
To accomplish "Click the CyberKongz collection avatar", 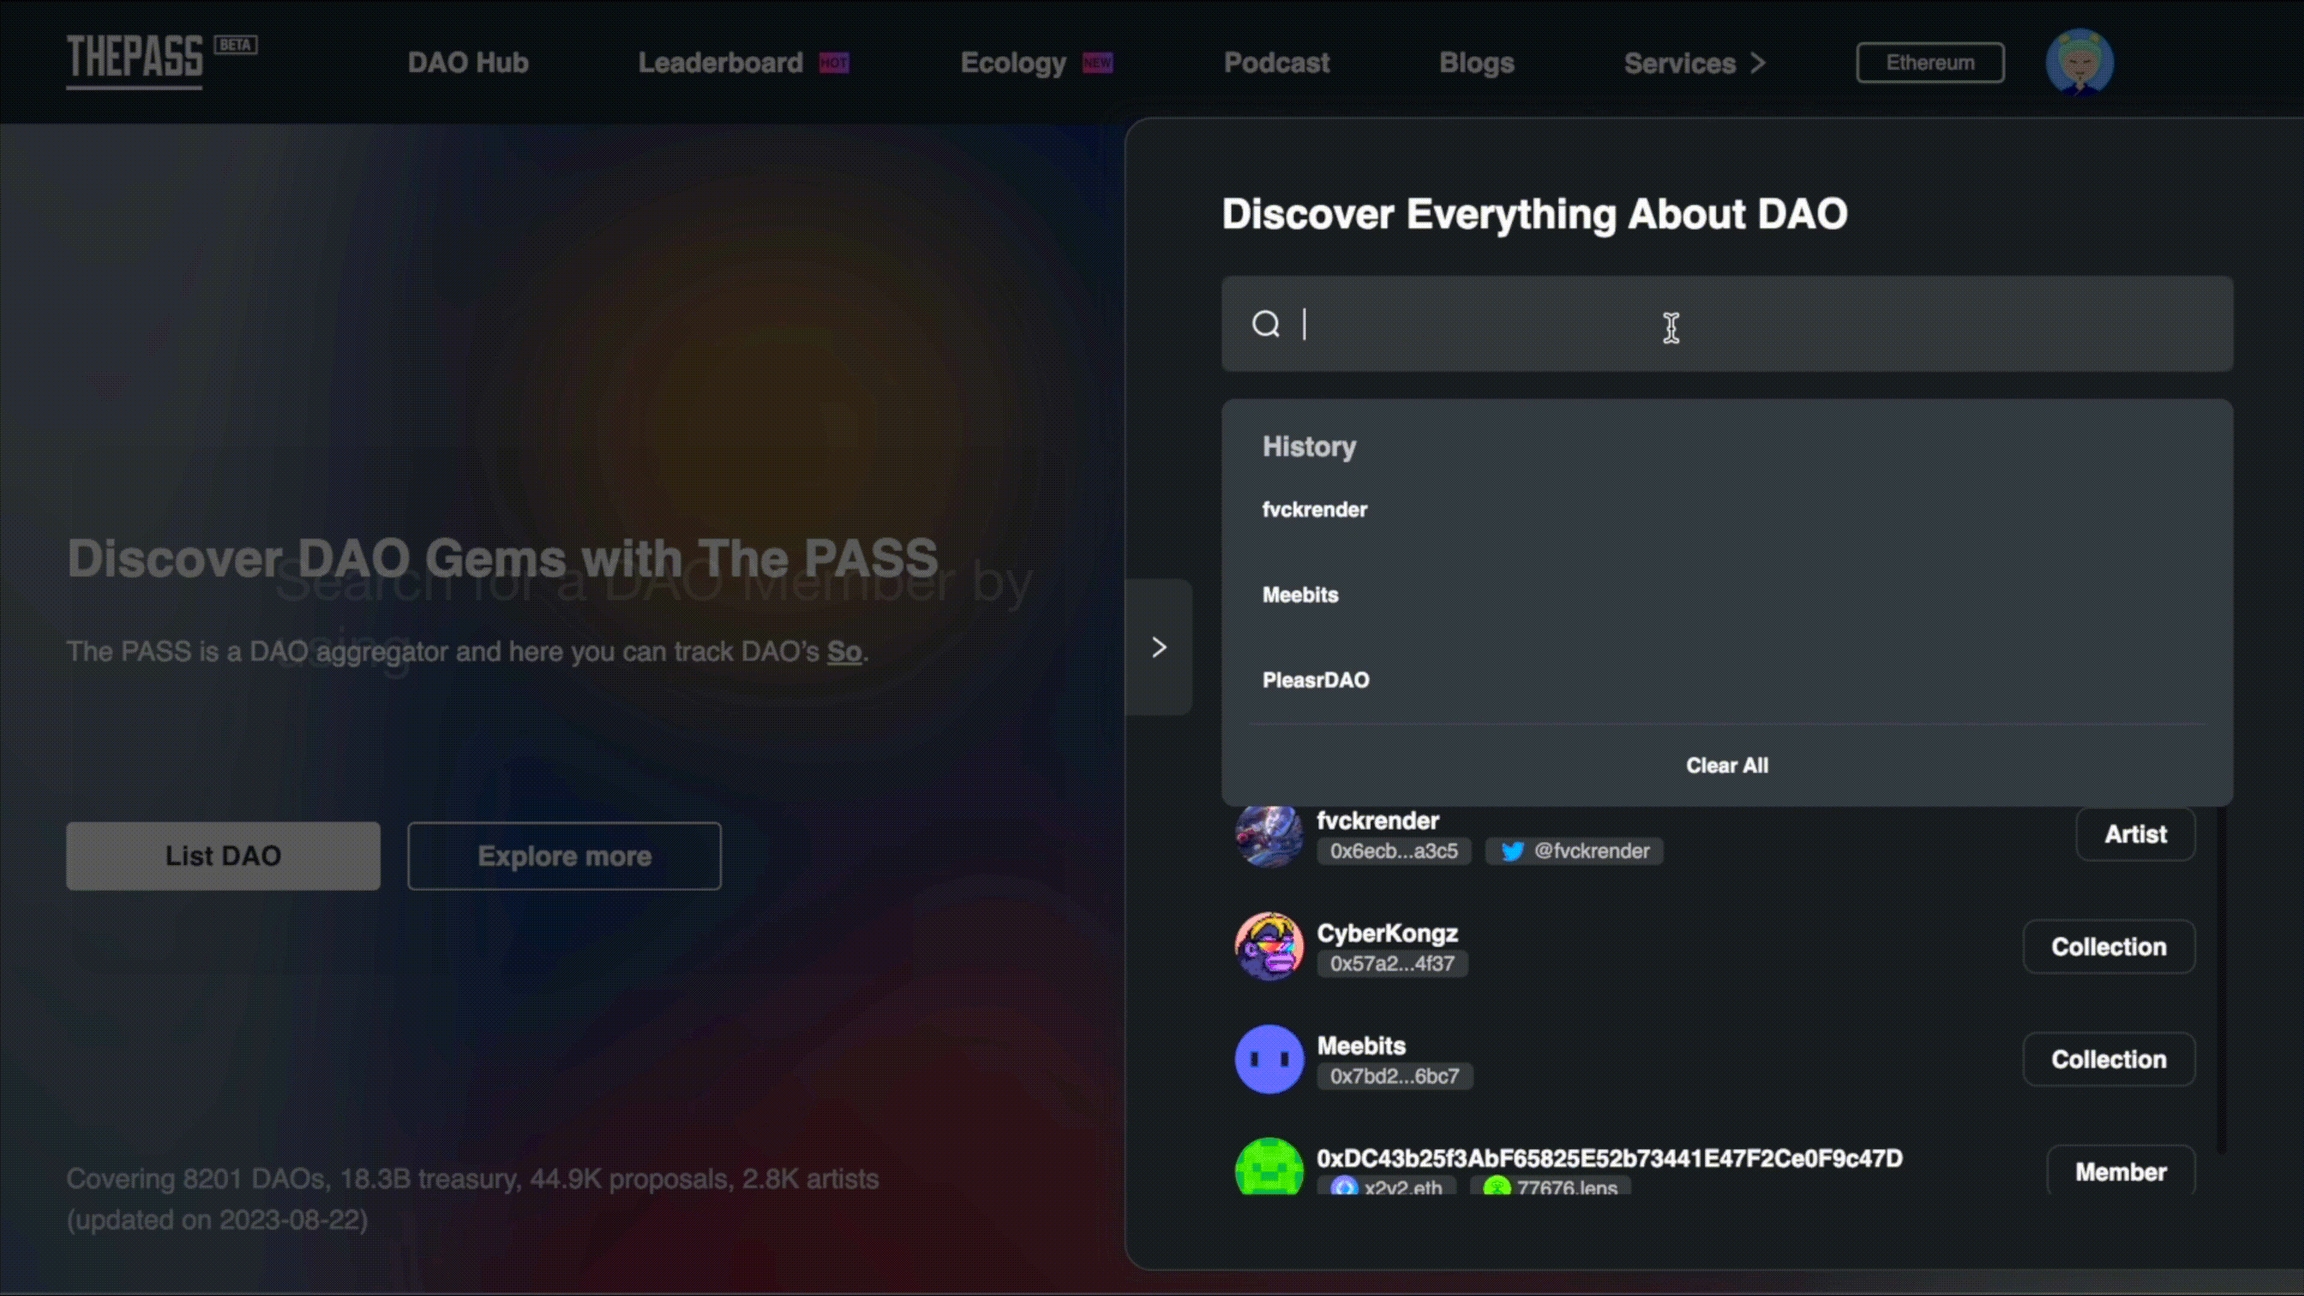I will pyautogui.click(x=1268, y=946).
